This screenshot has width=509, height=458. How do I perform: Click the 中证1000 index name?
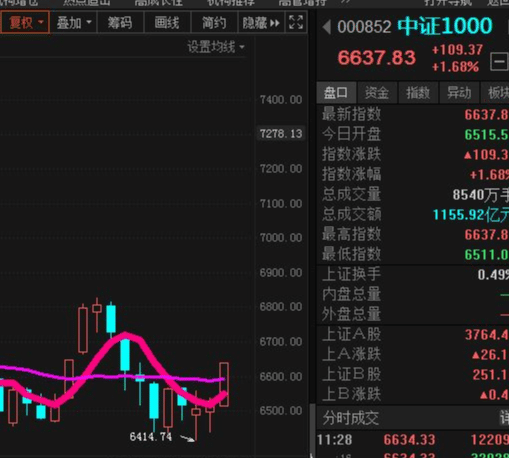(x=445, y=26)
